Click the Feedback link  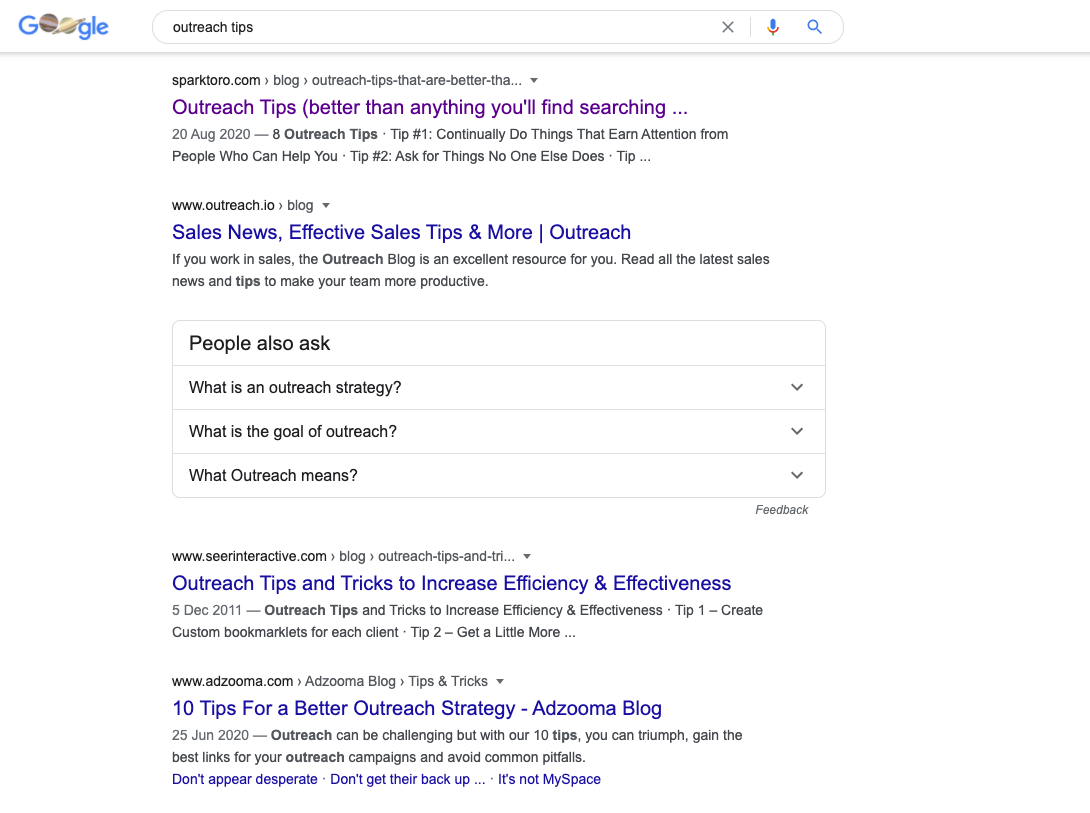click(781, 510)
